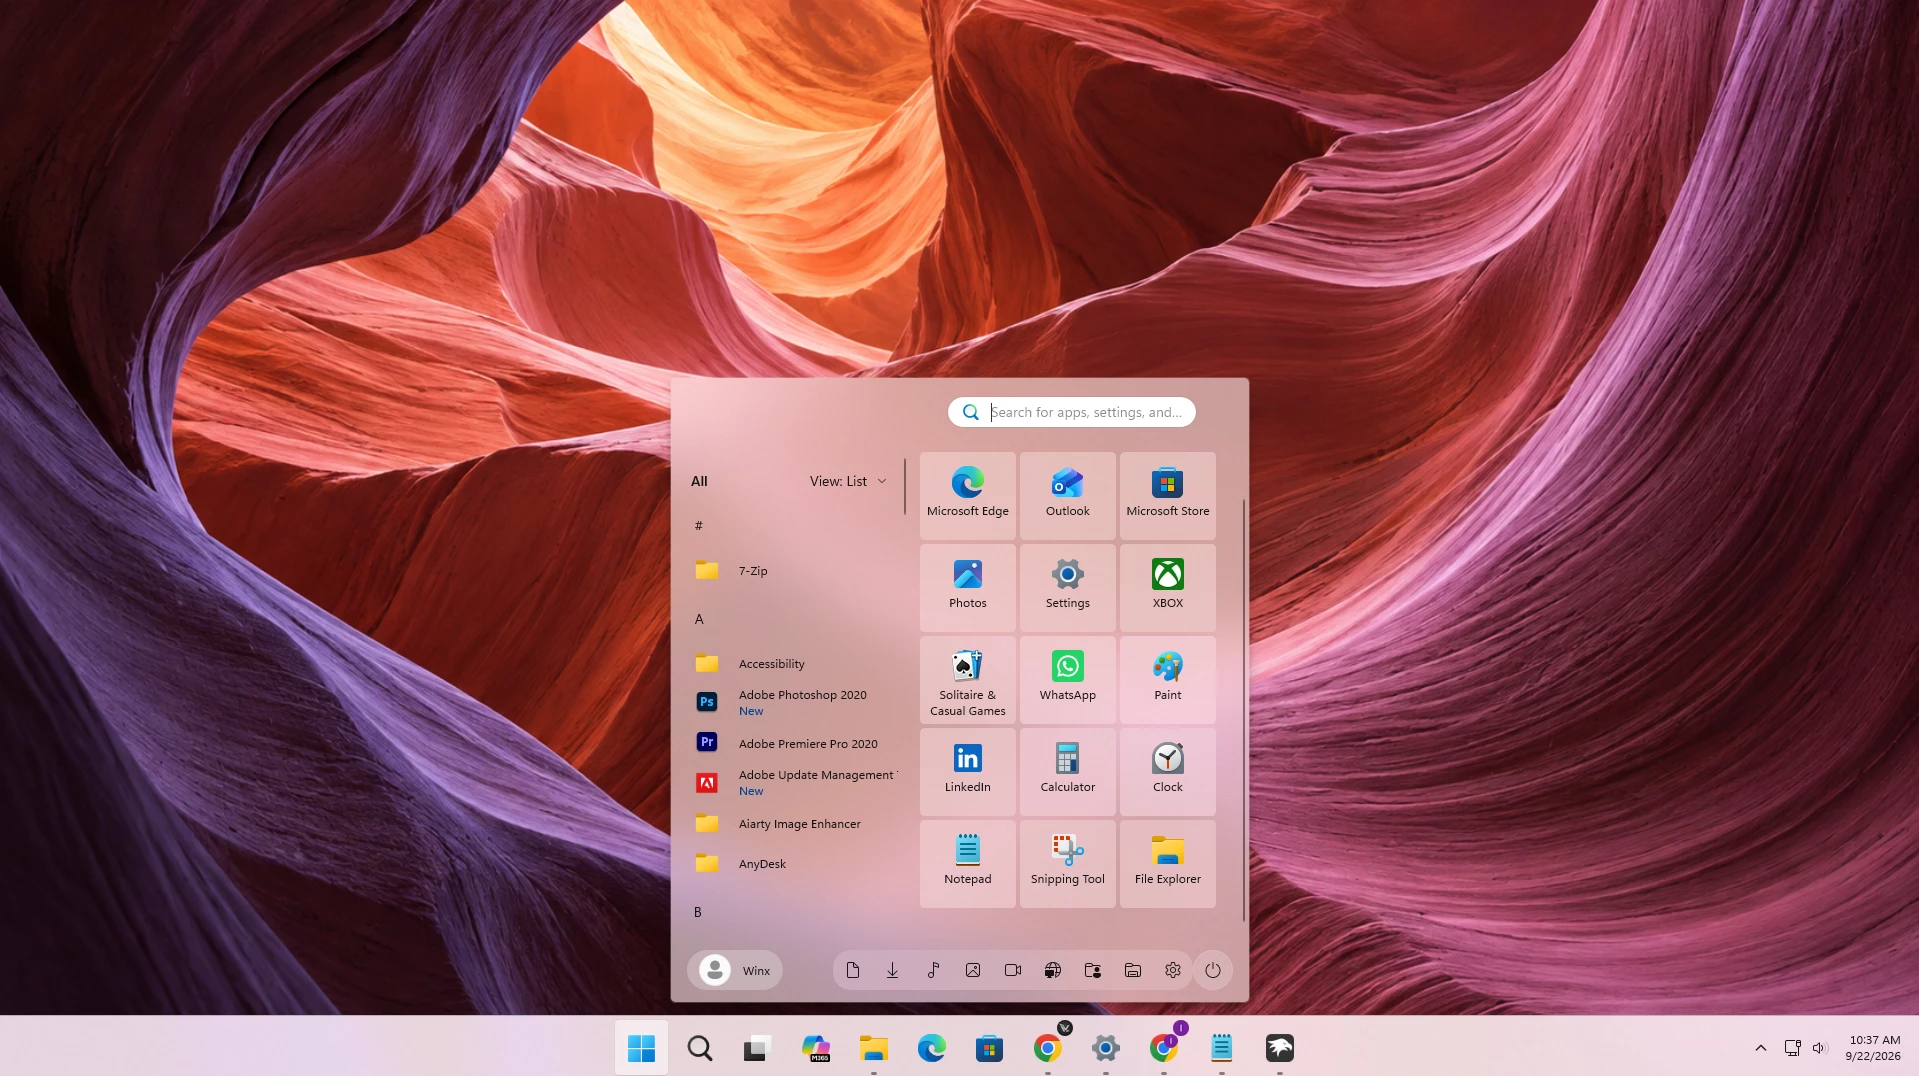Show hidden system tray icons
The width and height of the screenshot is (1919, 1076).
click(x=1761, y=1048)
